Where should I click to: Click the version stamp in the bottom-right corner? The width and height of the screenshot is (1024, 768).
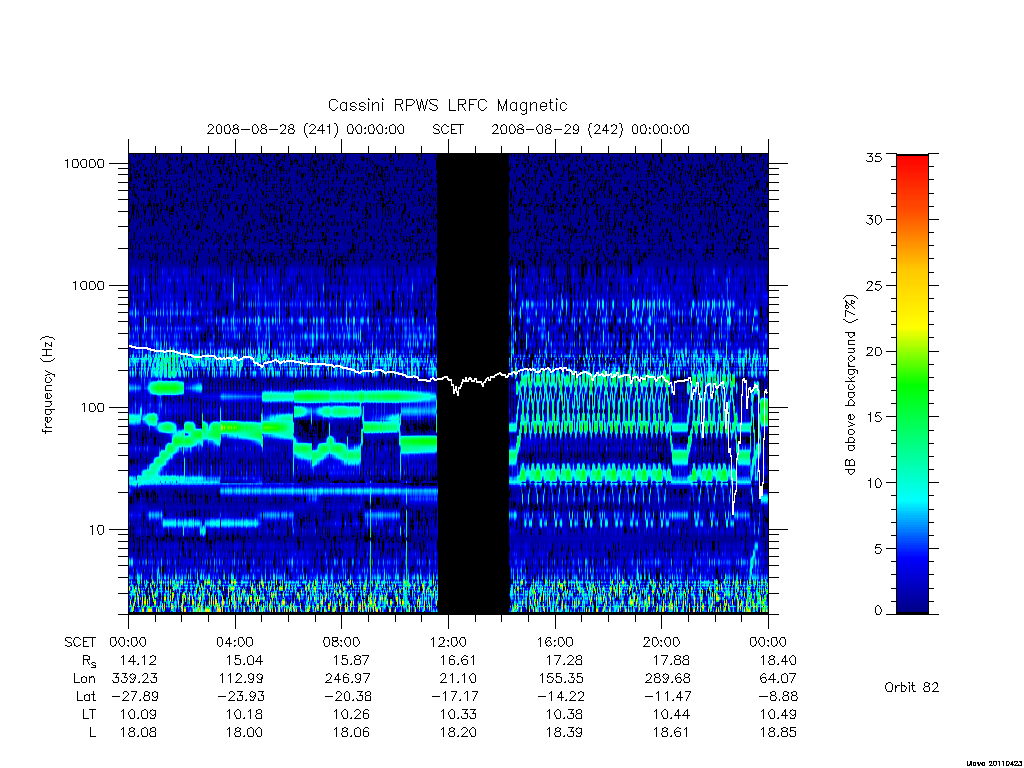(x=994, y=763)
